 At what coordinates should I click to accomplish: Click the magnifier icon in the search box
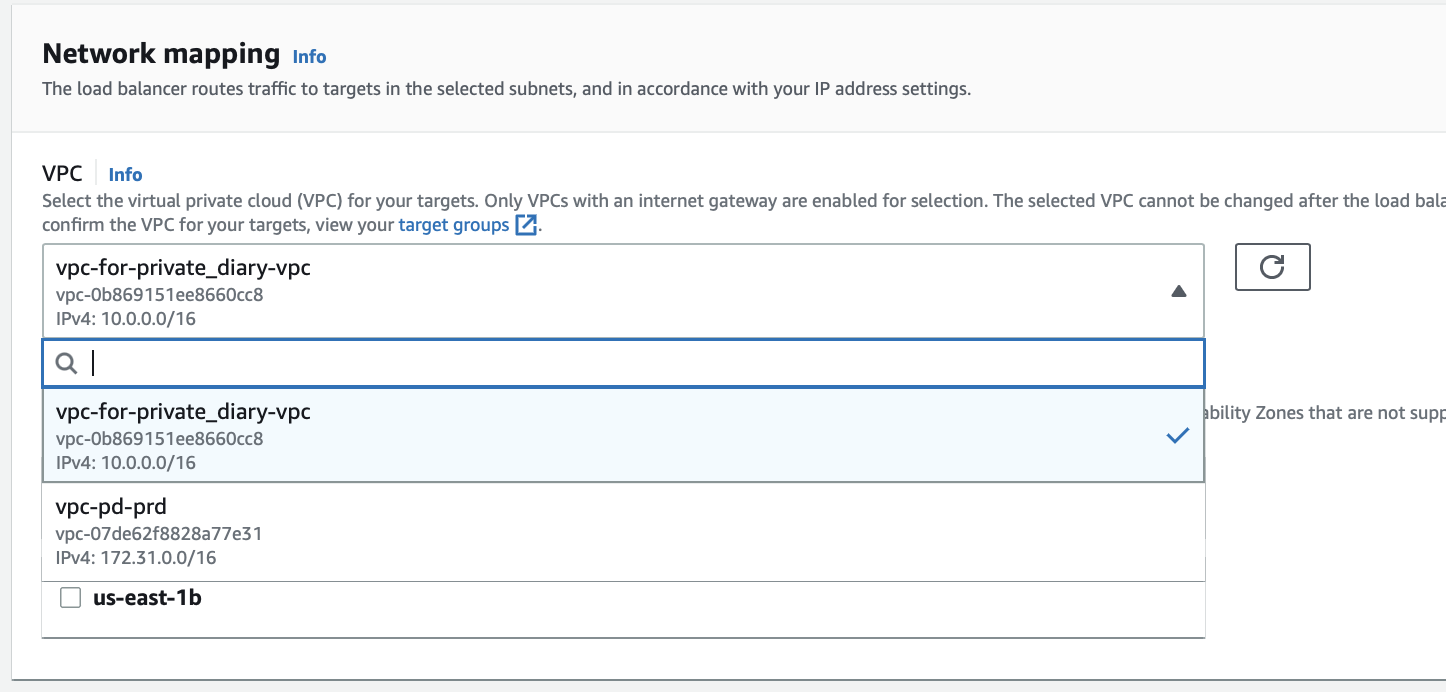[67, 364]
